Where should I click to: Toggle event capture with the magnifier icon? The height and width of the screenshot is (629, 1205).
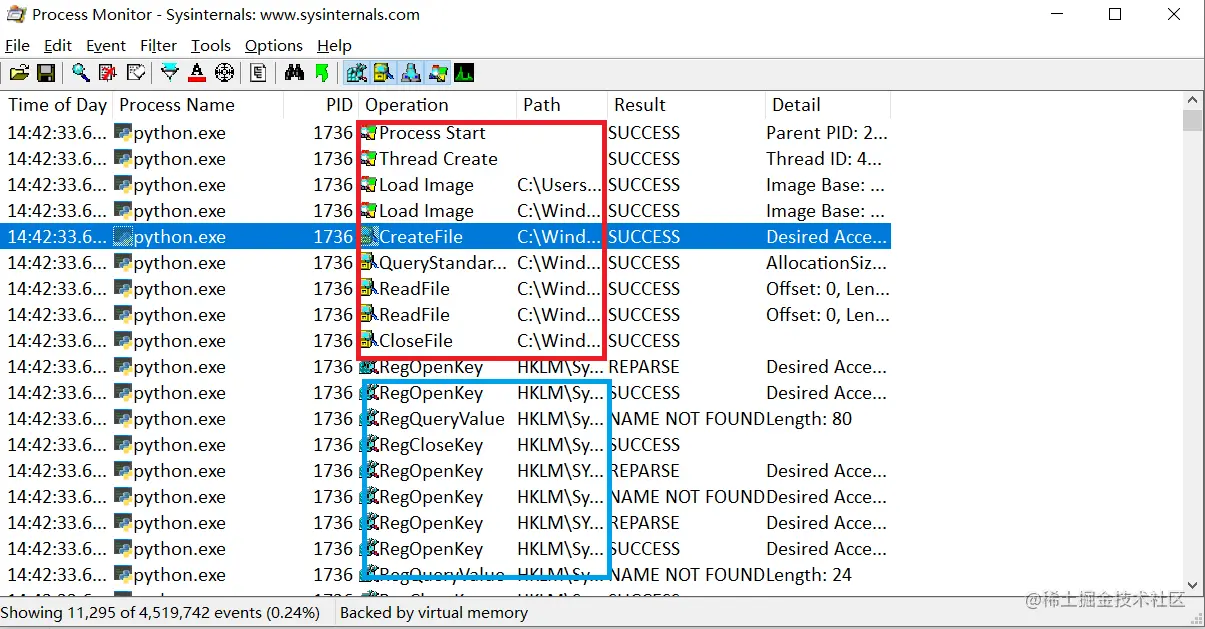coord(81,73)
